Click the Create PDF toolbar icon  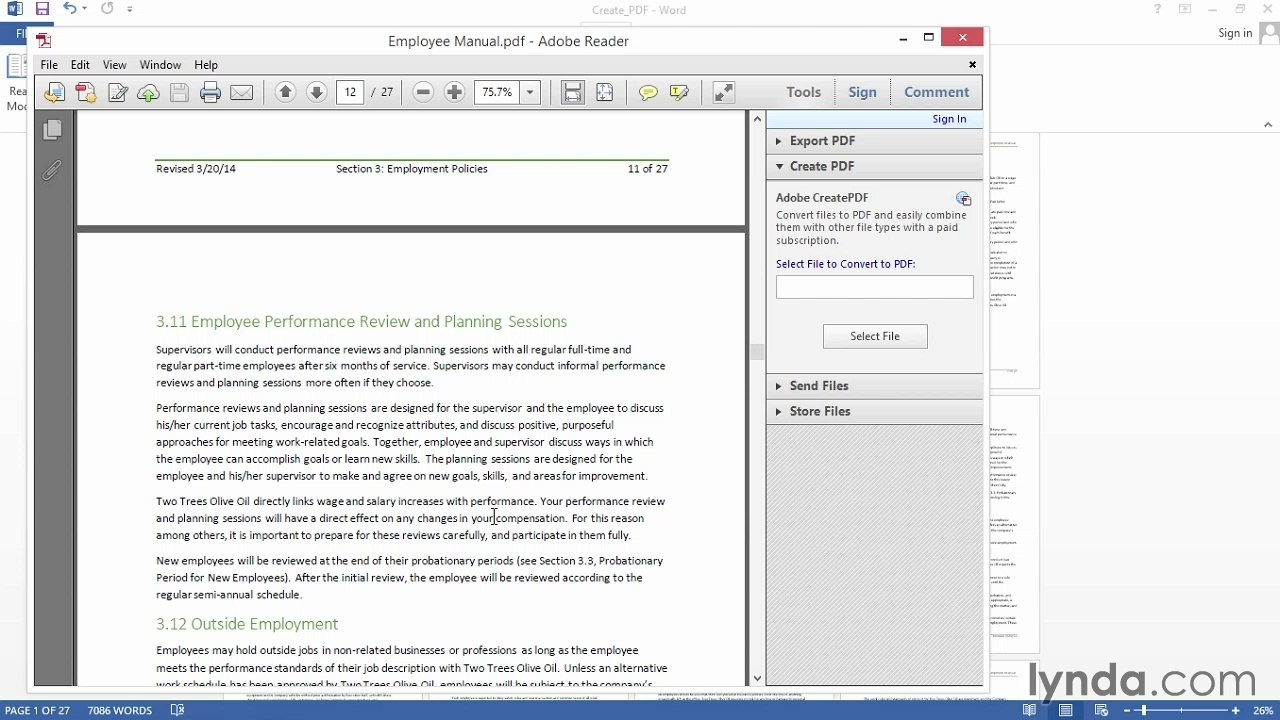(86, 92)
